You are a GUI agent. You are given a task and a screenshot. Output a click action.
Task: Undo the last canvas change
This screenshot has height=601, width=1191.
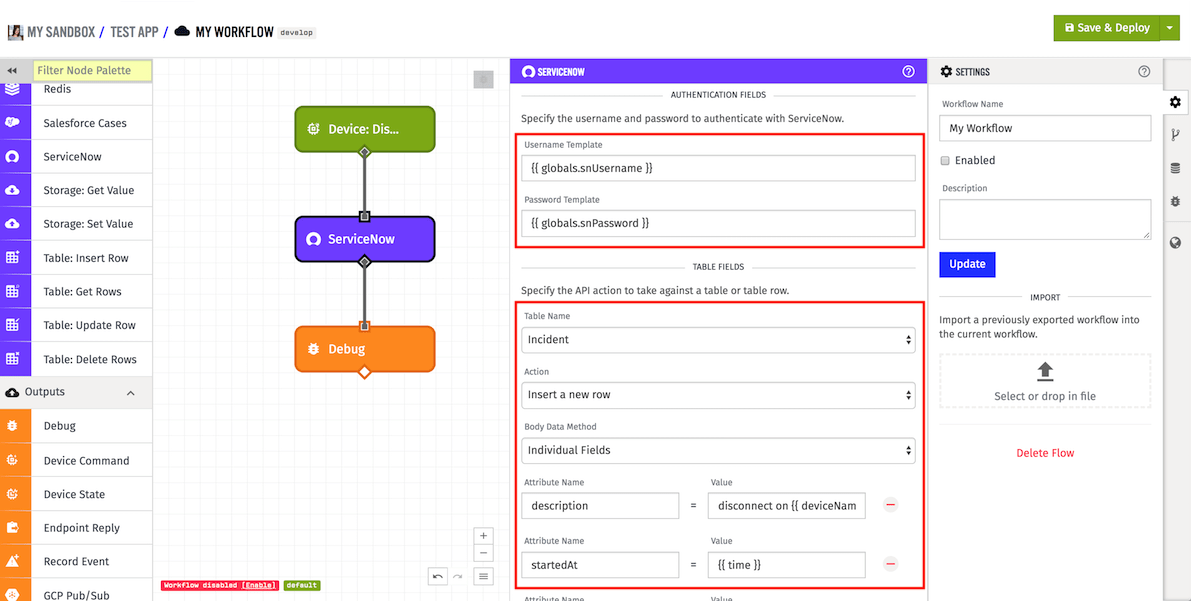(438, 577)
